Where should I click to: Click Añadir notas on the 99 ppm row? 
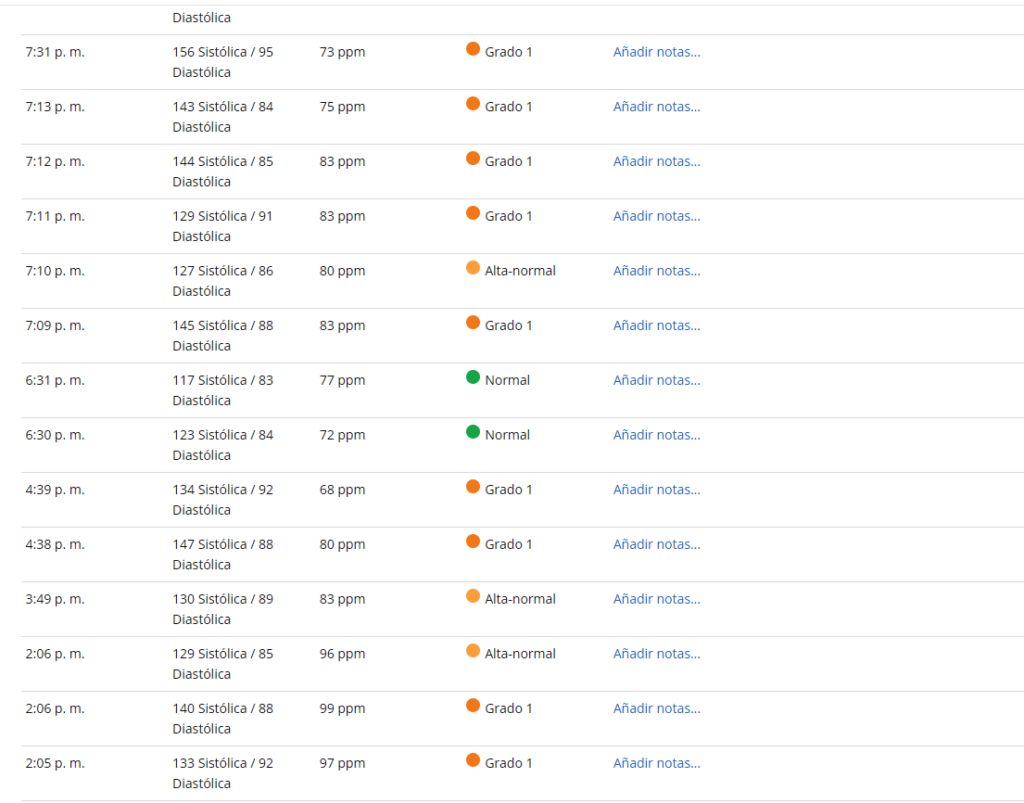click(x=656, y=709)
